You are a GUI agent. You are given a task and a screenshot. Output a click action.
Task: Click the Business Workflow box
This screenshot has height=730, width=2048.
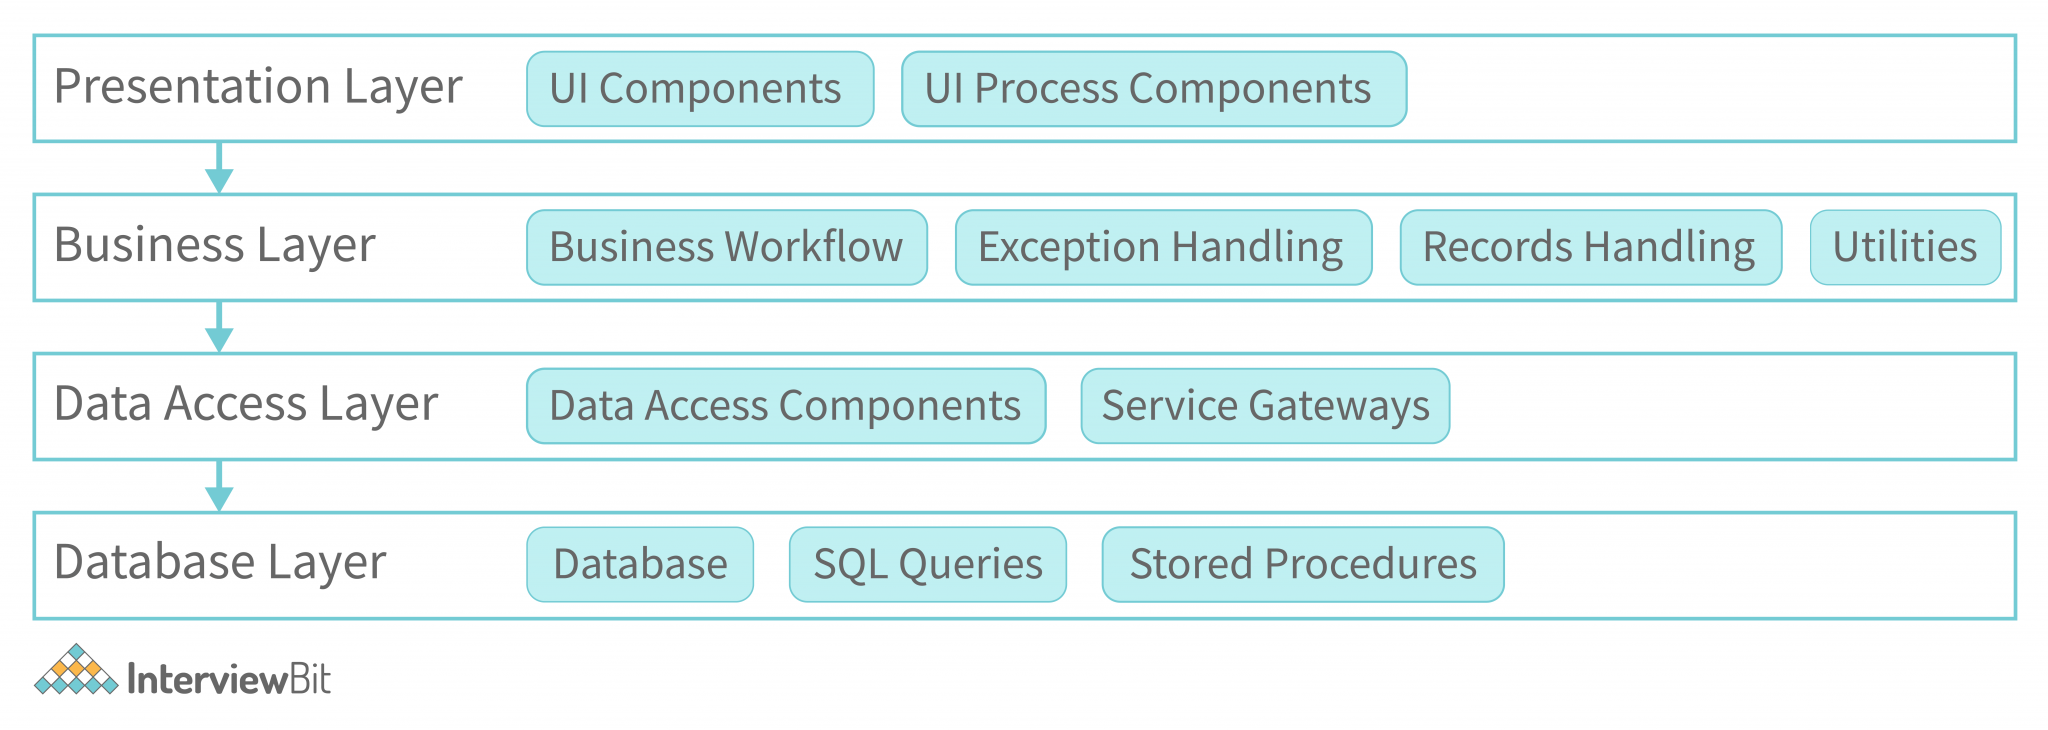pos(727,247)
